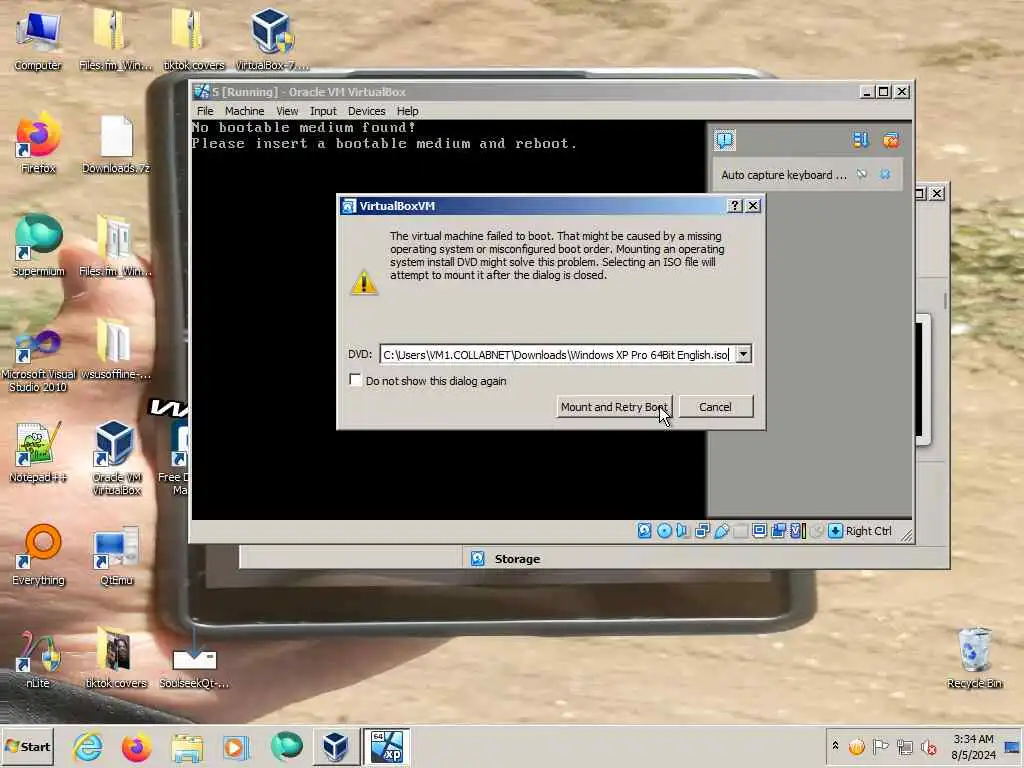This screenshot has height=768, width=1024.
Task: Click inside the DVD ISO path field
Action: (557, 354)
